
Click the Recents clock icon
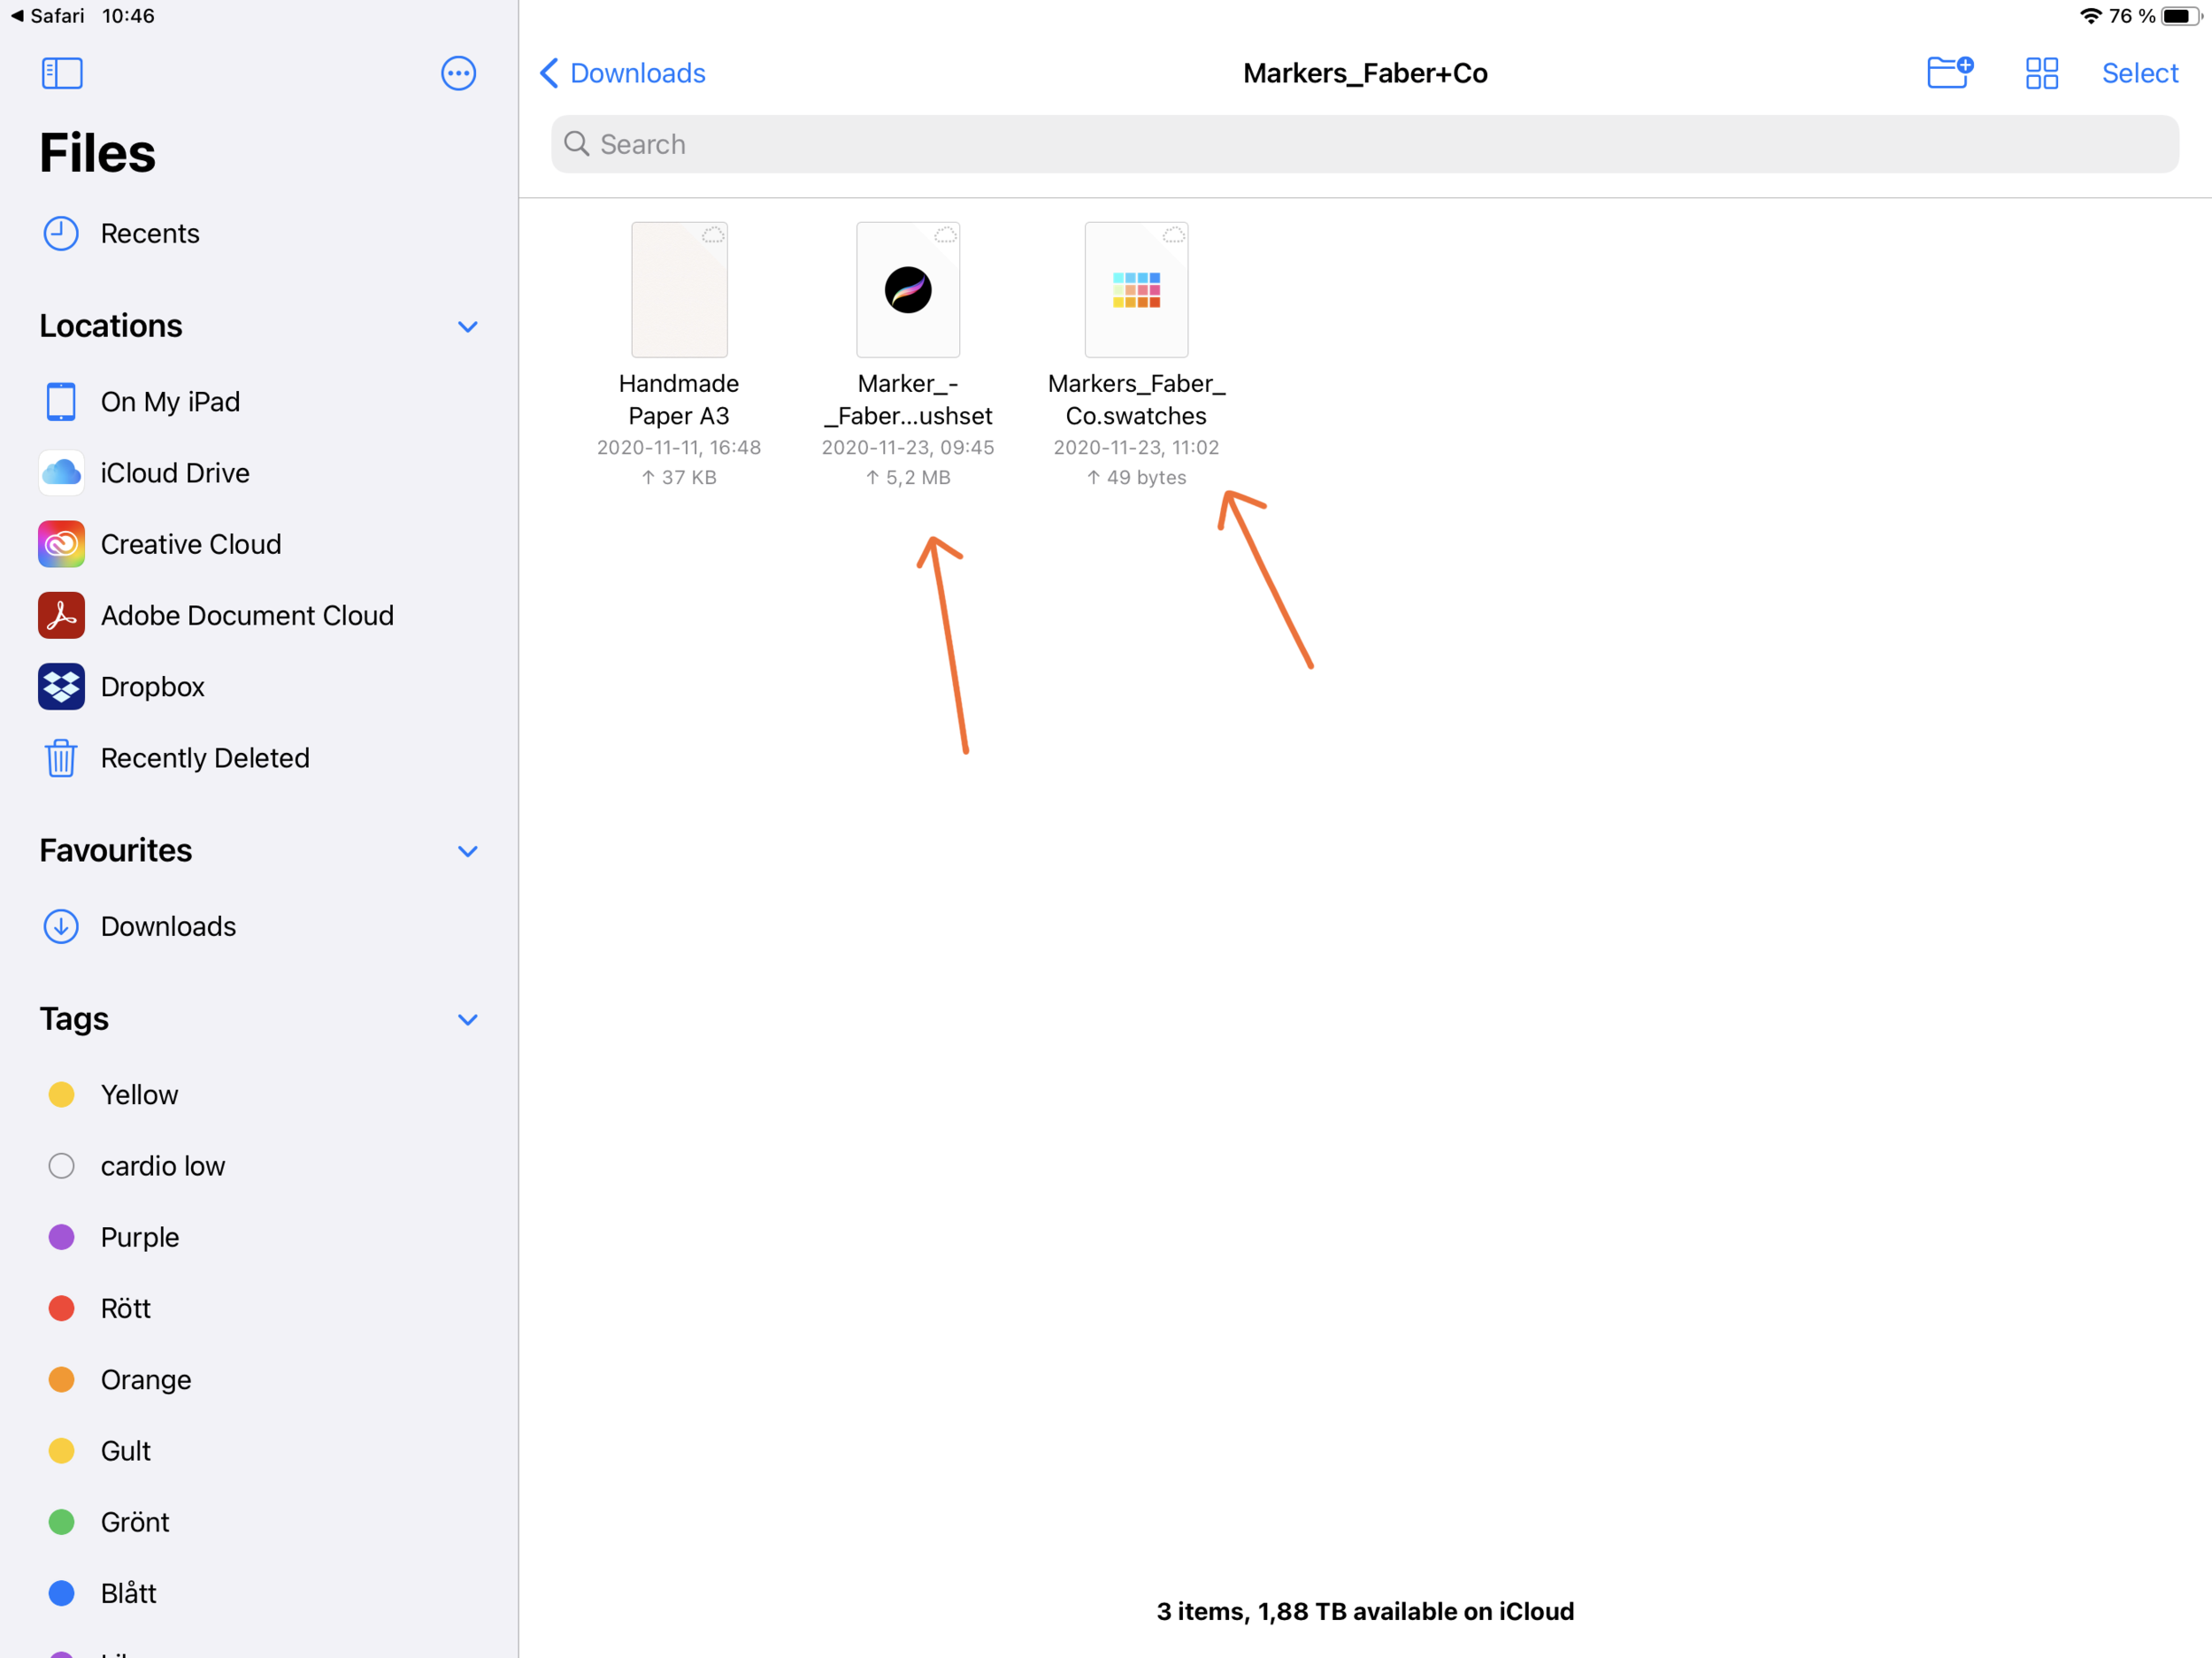(61, 233)
